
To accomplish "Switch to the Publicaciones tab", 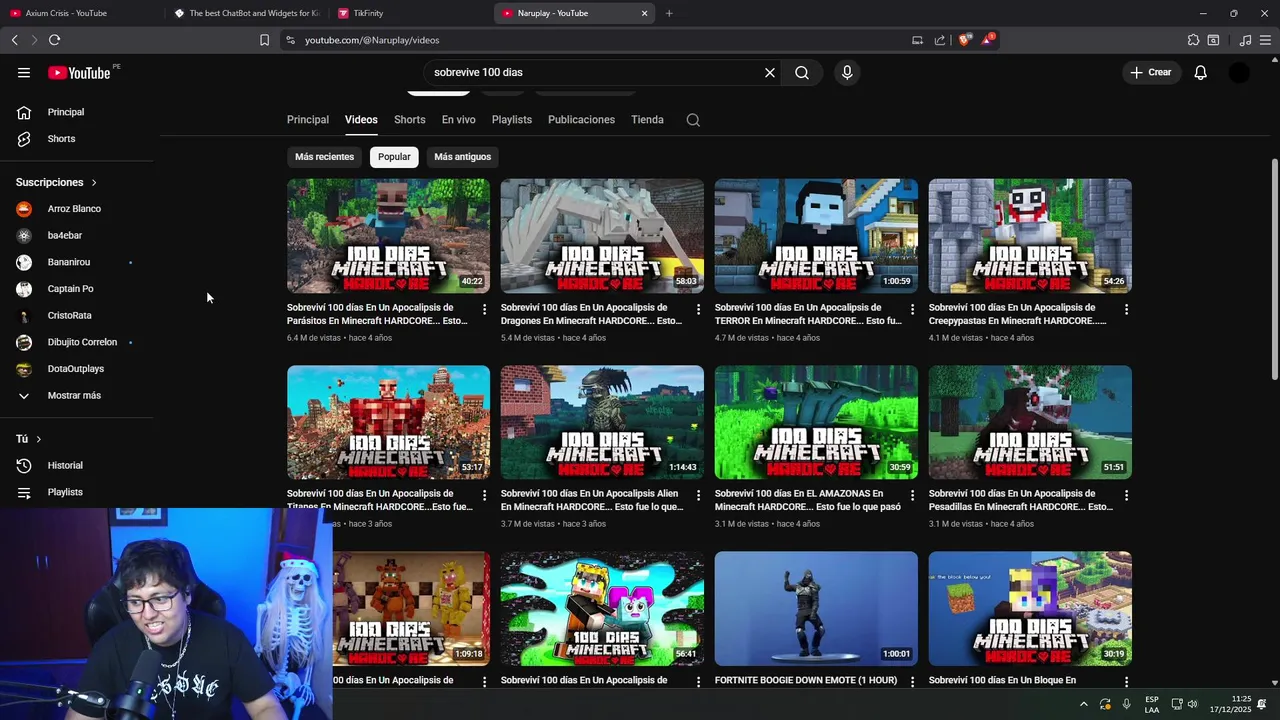I will coord(581,120).
